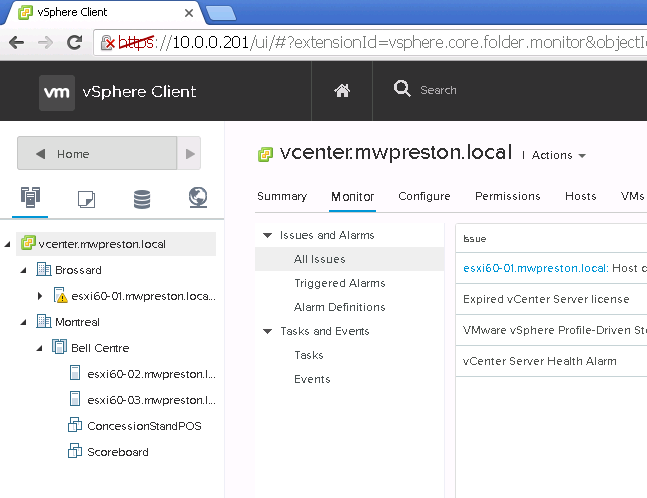Viewport: 647px width, 498px height.
Task: Click vCenter icon beside page title
Action: (265, 155)
